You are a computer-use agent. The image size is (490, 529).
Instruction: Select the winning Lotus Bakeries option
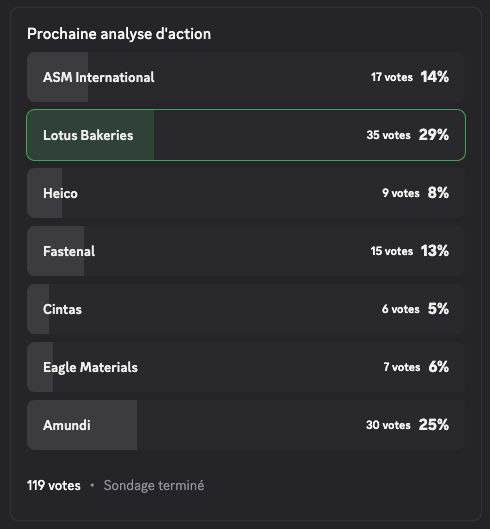tap(246, 135)
